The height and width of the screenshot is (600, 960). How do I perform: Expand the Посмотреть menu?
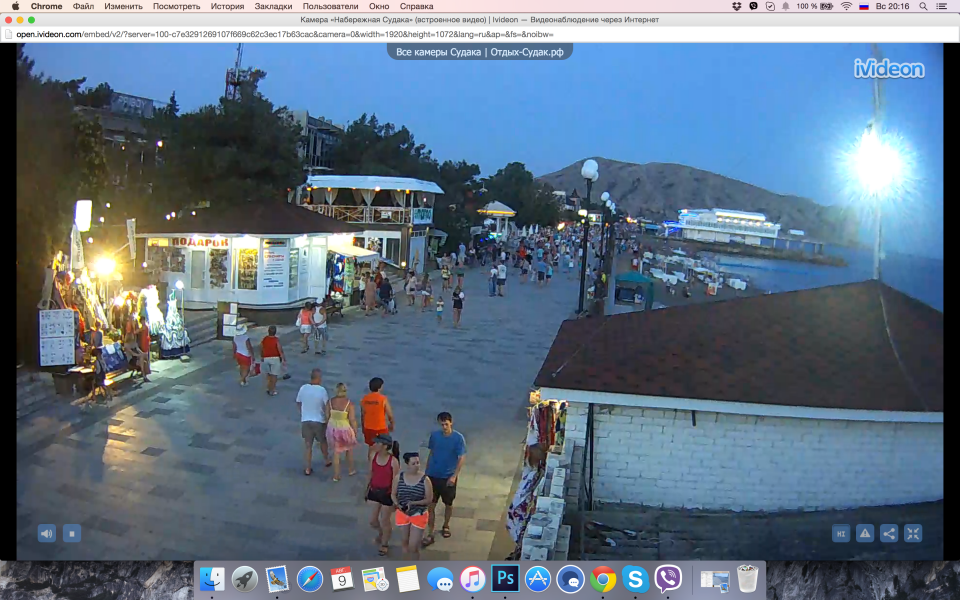[x=176, y=6]
